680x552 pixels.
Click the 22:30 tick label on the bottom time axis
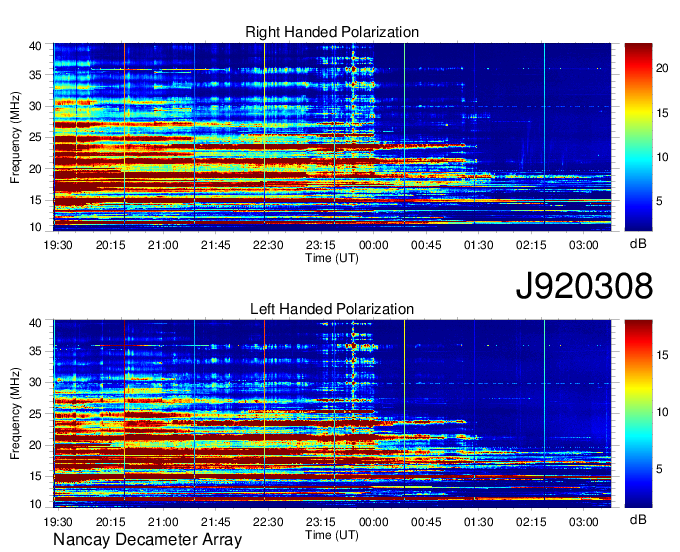point(268,522)
